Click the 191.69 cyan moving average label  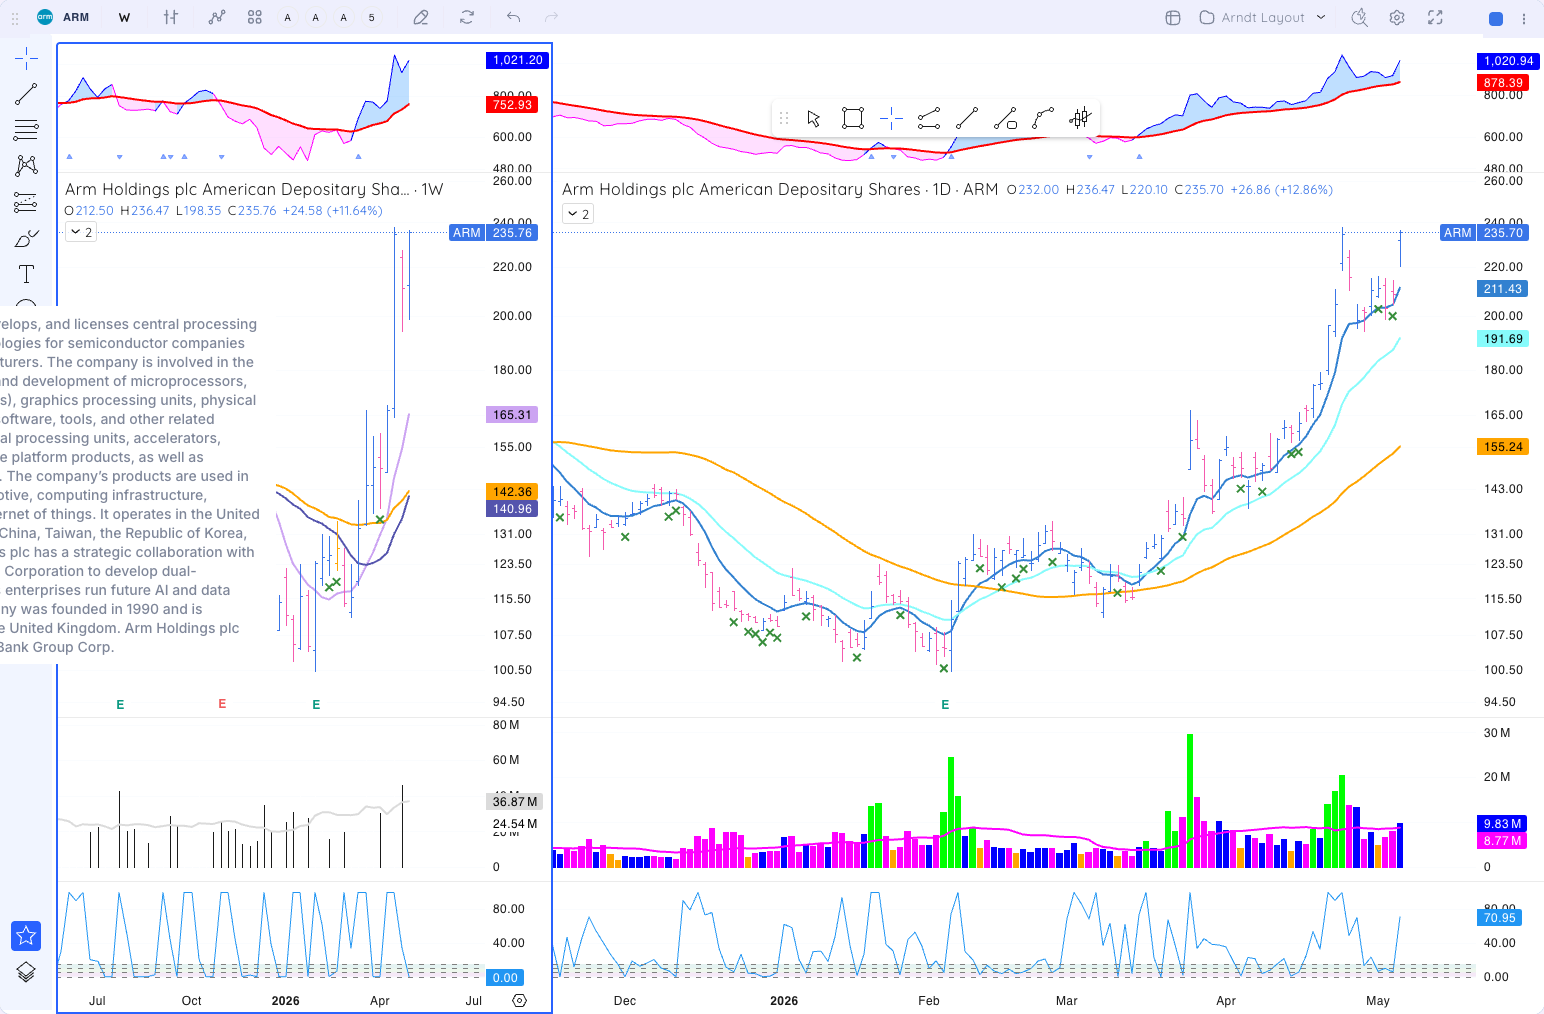(x=1503, y=339)
